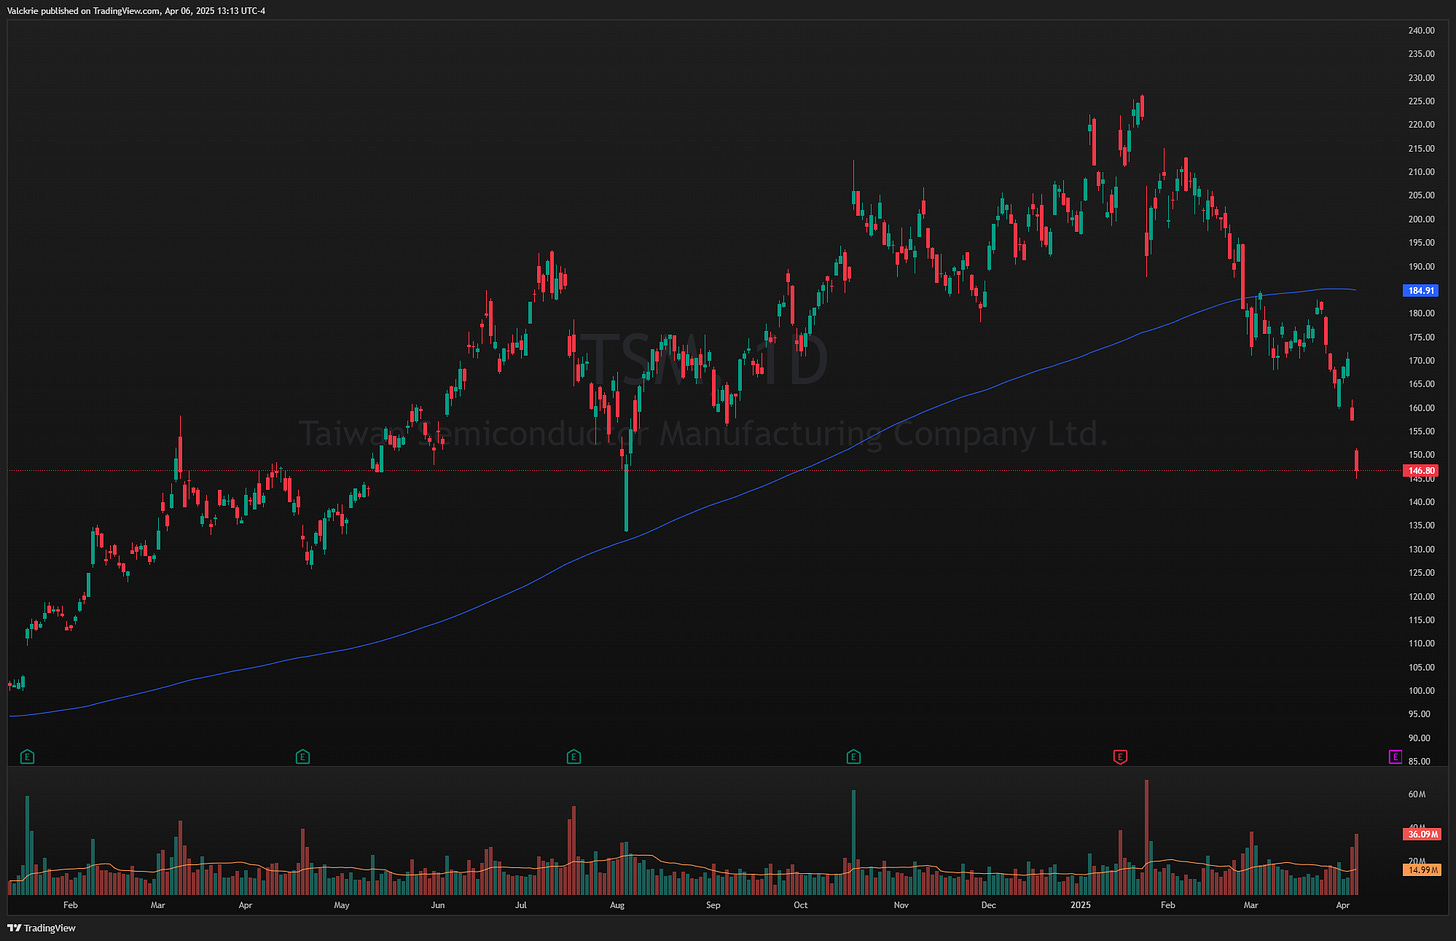The width and height of the screenshot is (1456, 941).
Task: Click the orange 14.99M volume average label
Action: [1421, 870]
